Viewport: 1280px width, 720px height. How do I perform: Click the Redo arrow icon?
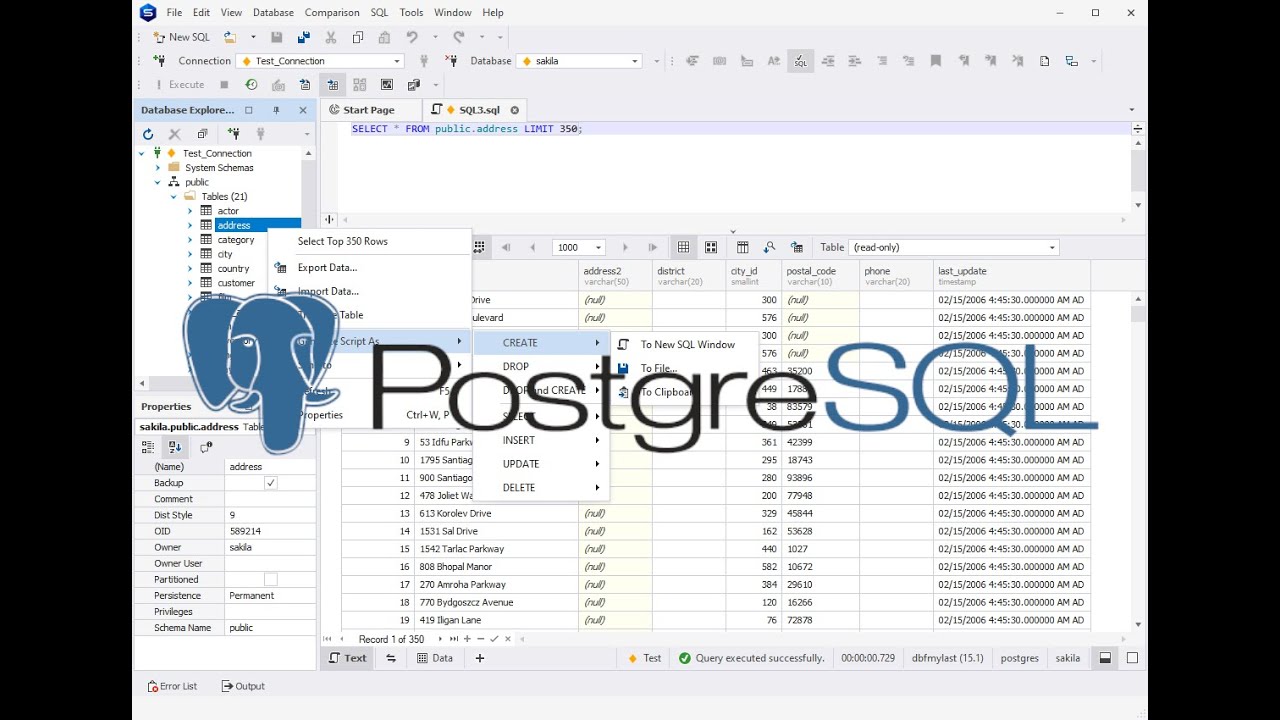click(x=458, y=37)
